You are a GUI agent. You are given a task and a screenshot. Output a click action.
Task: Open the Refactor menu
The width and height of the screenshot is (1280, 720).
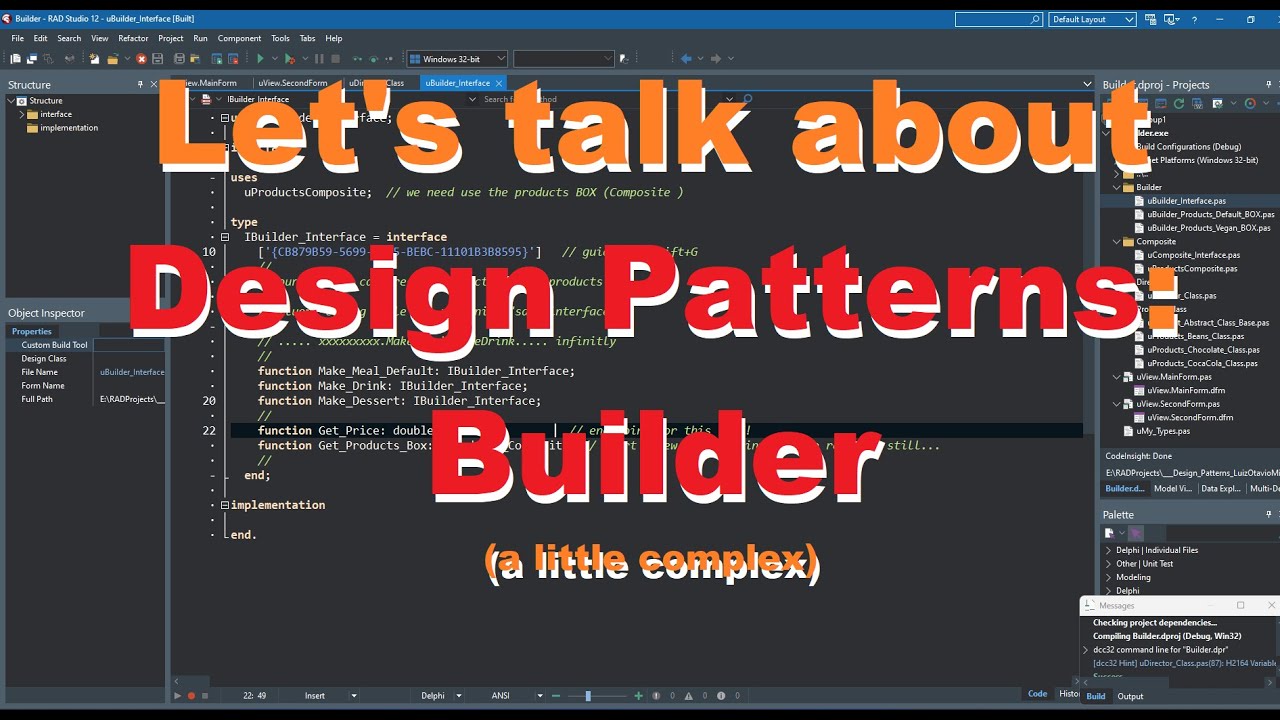click(133, 38)
